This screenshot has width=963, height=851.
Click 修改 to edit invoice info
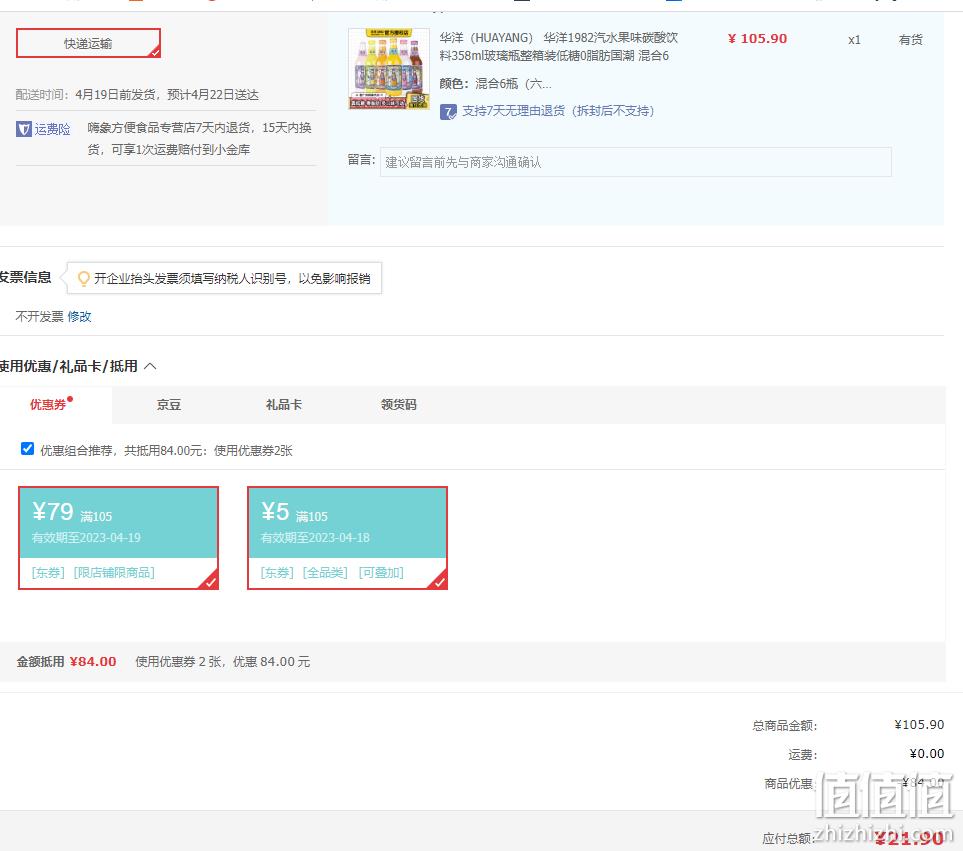tap(79, 316)
